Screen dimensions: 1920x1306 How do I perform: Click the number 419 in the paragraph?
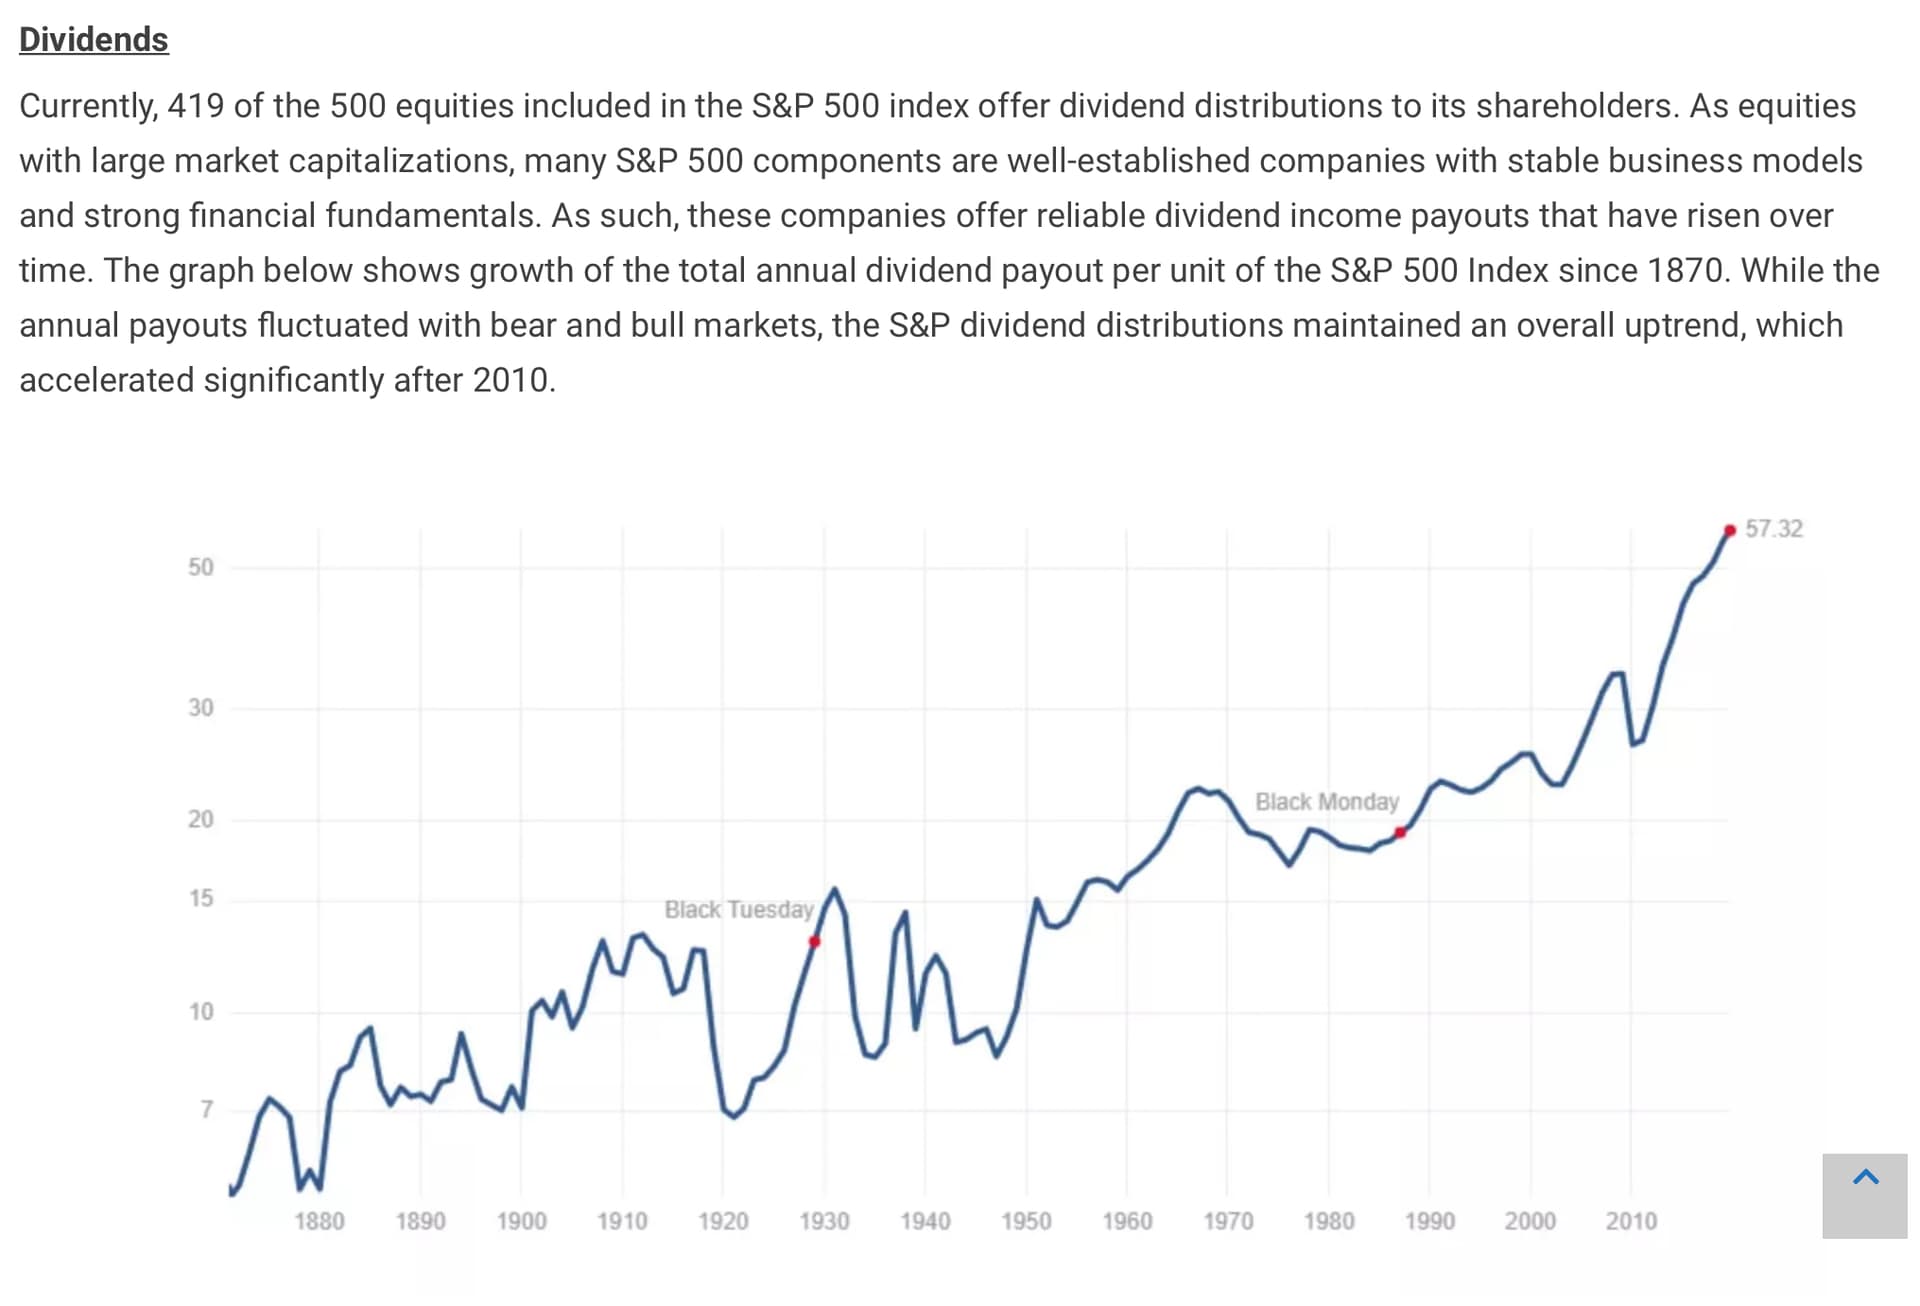click(x=196, y=106)
